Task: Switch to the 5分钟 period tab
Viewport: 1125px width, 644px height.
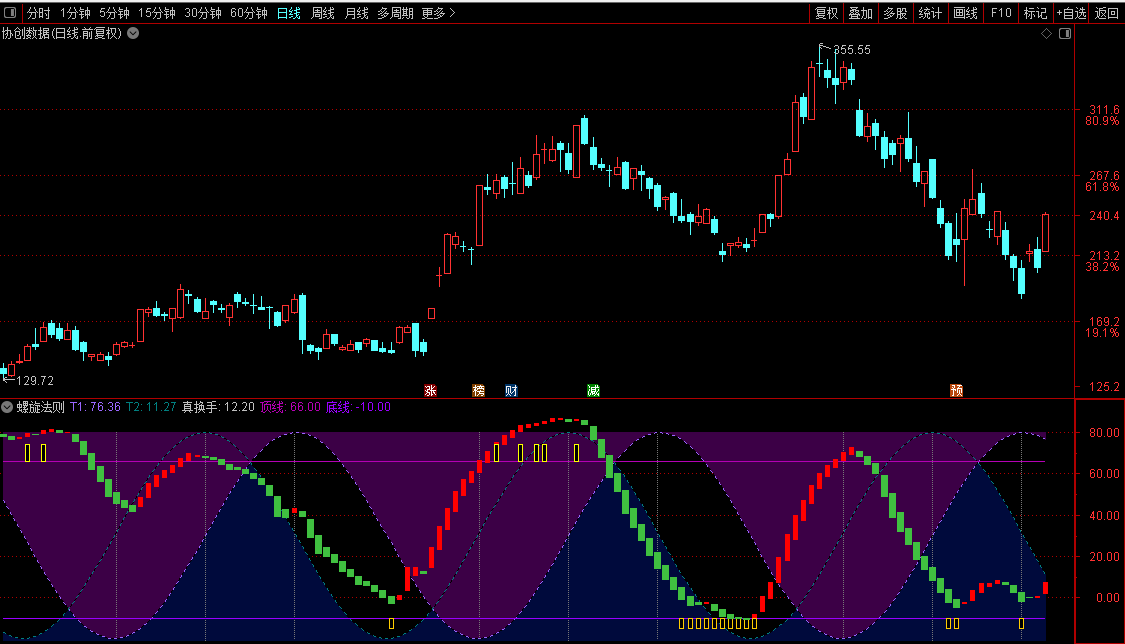Action: click(x=114, y=13)
